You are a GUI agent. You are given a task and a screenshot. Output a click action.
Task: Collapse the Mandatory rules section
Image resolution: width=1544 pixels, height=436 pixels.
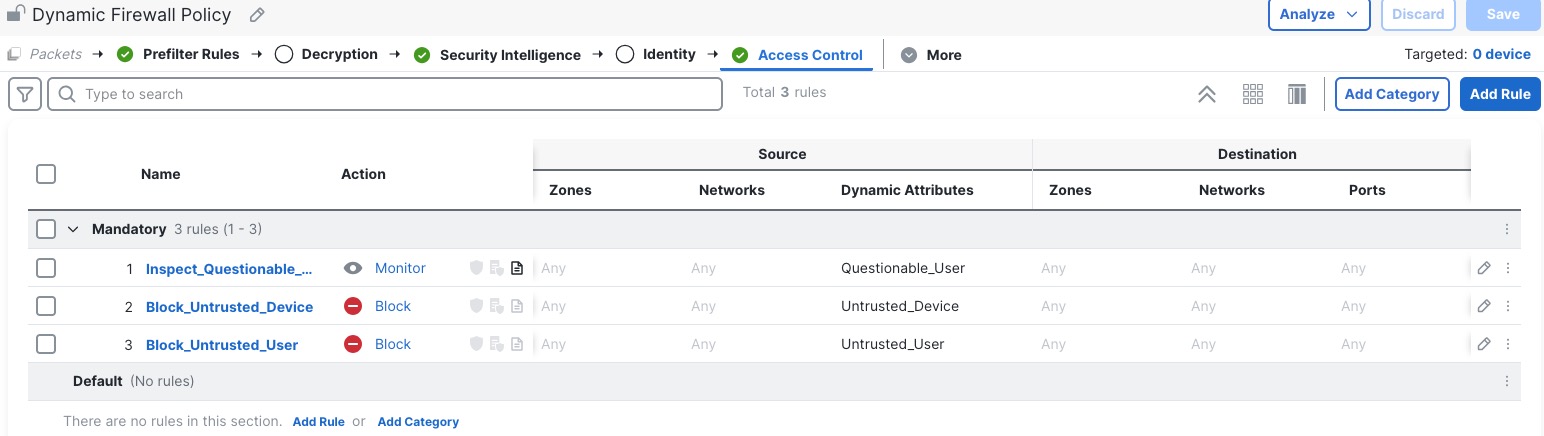[x=73, y=229]
